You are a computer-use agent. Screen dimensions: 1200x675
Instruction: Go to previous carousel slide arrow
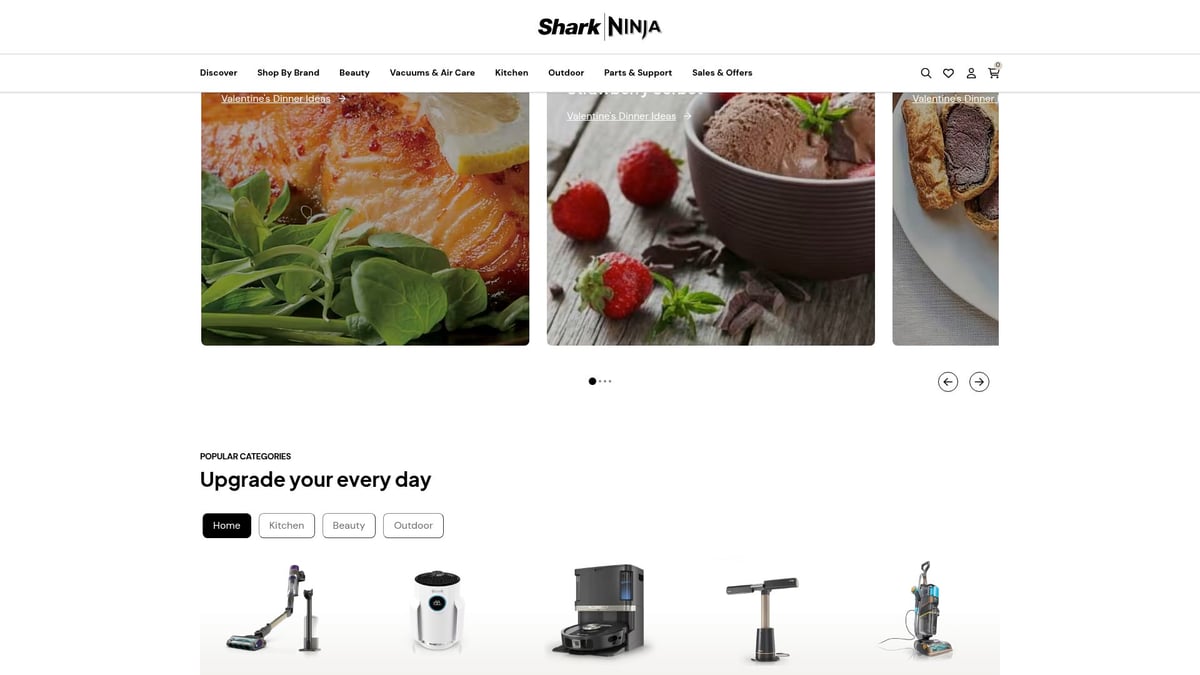[948, 381]
